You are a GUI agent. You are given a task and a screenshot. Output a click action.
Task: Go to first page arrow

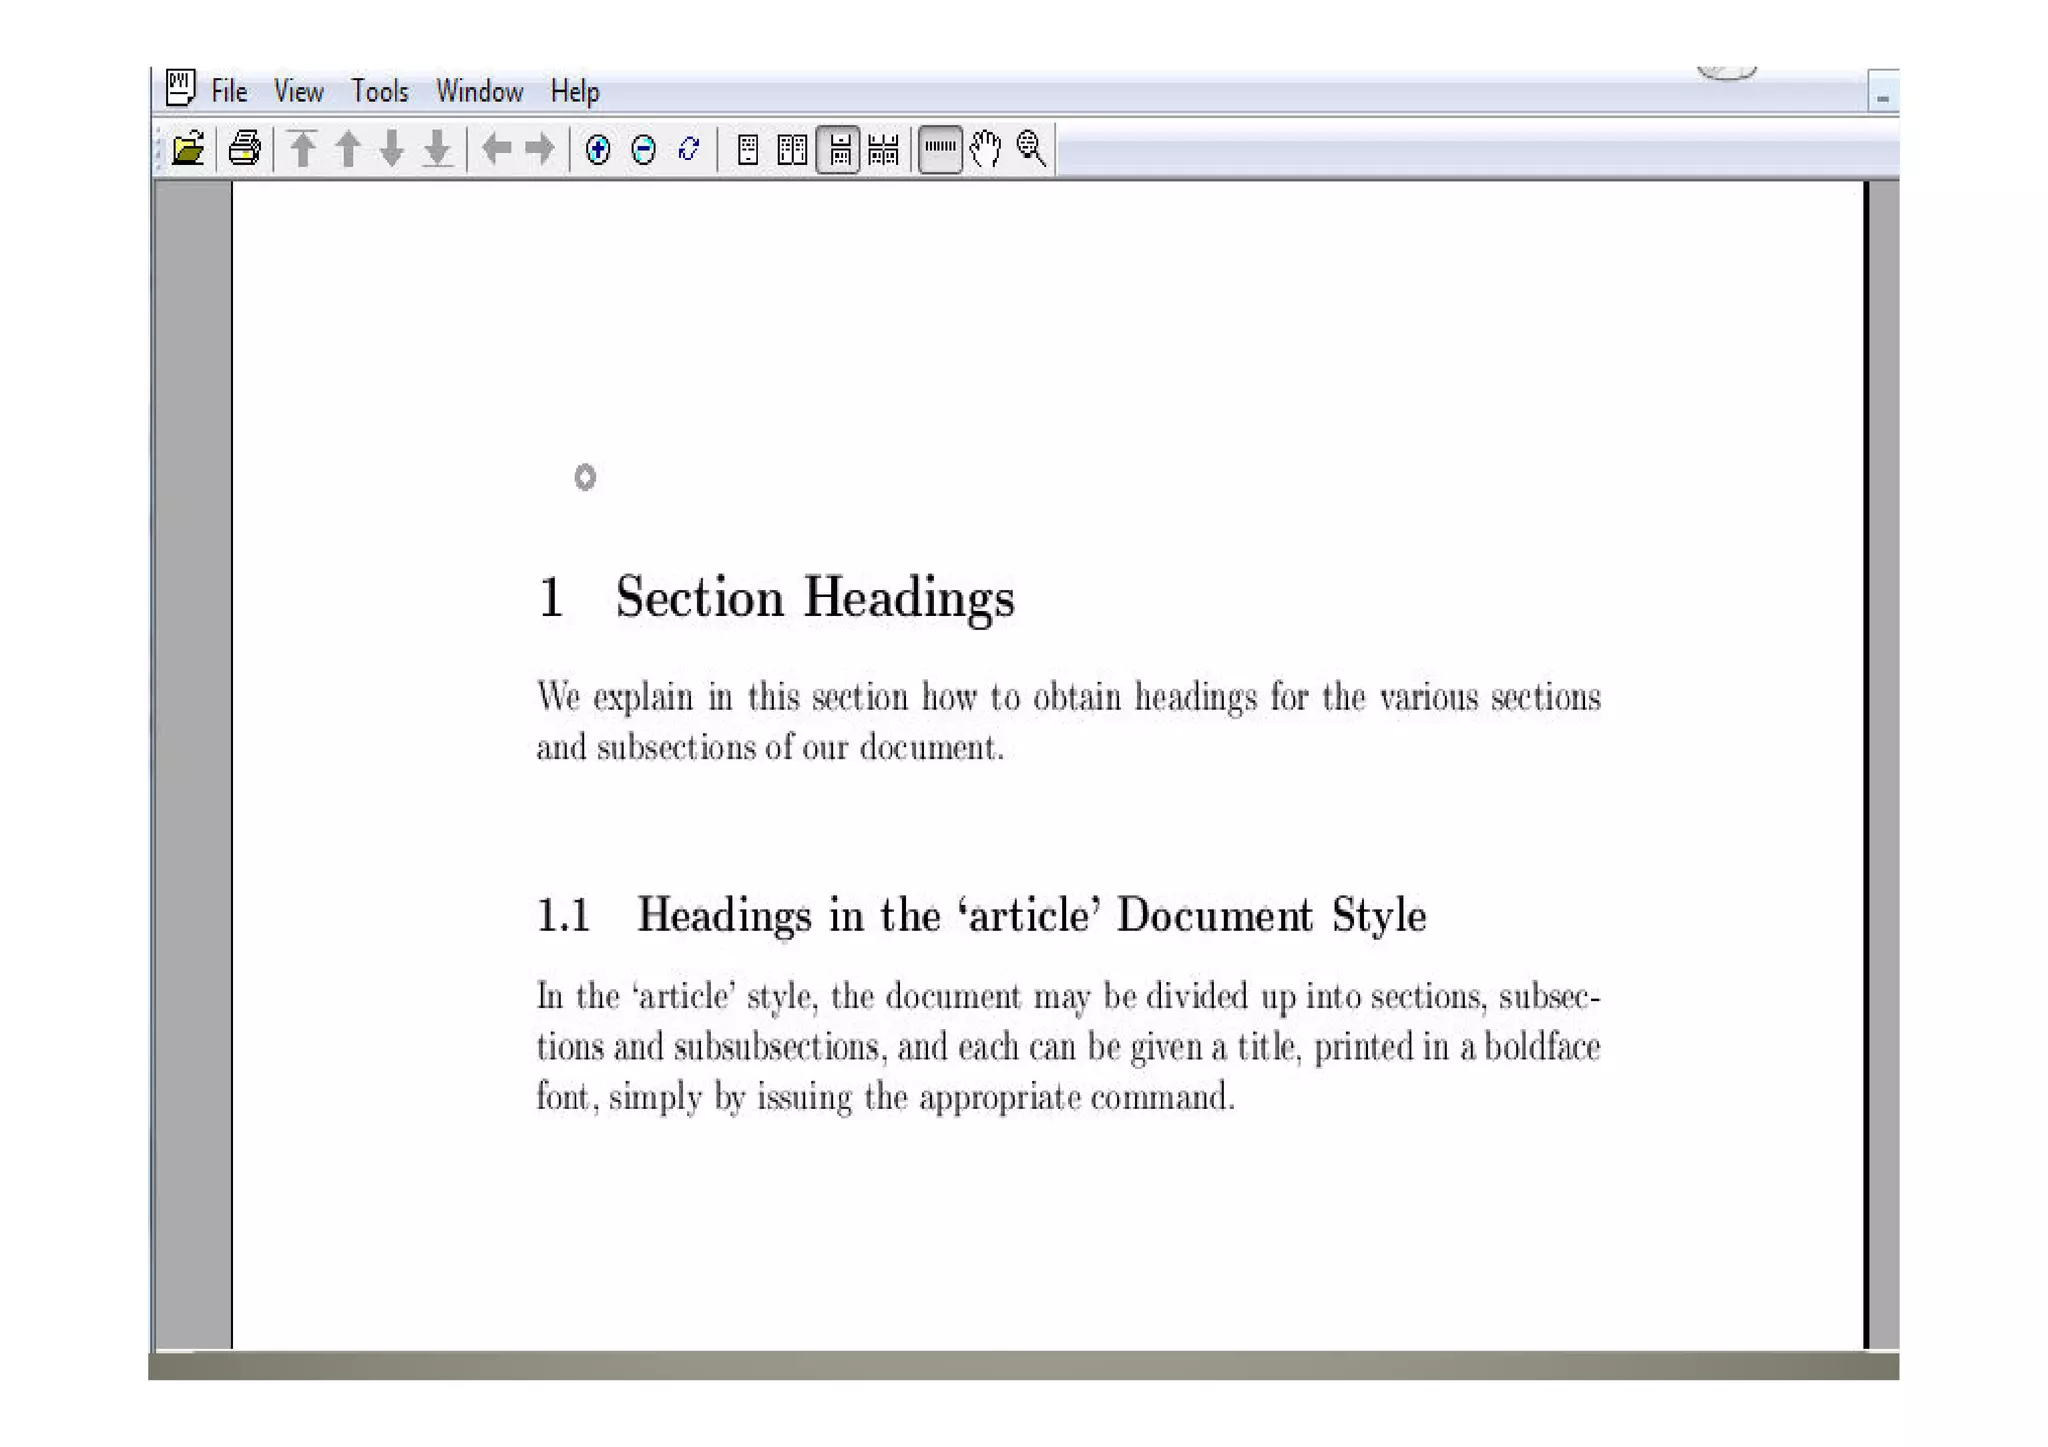303,149
